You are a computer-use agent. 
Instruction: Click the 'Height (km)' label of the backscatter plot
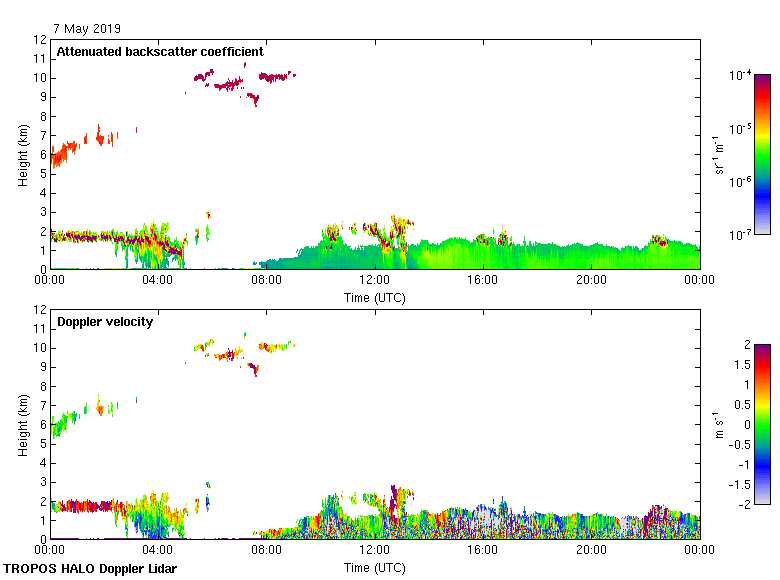point(22,155)
